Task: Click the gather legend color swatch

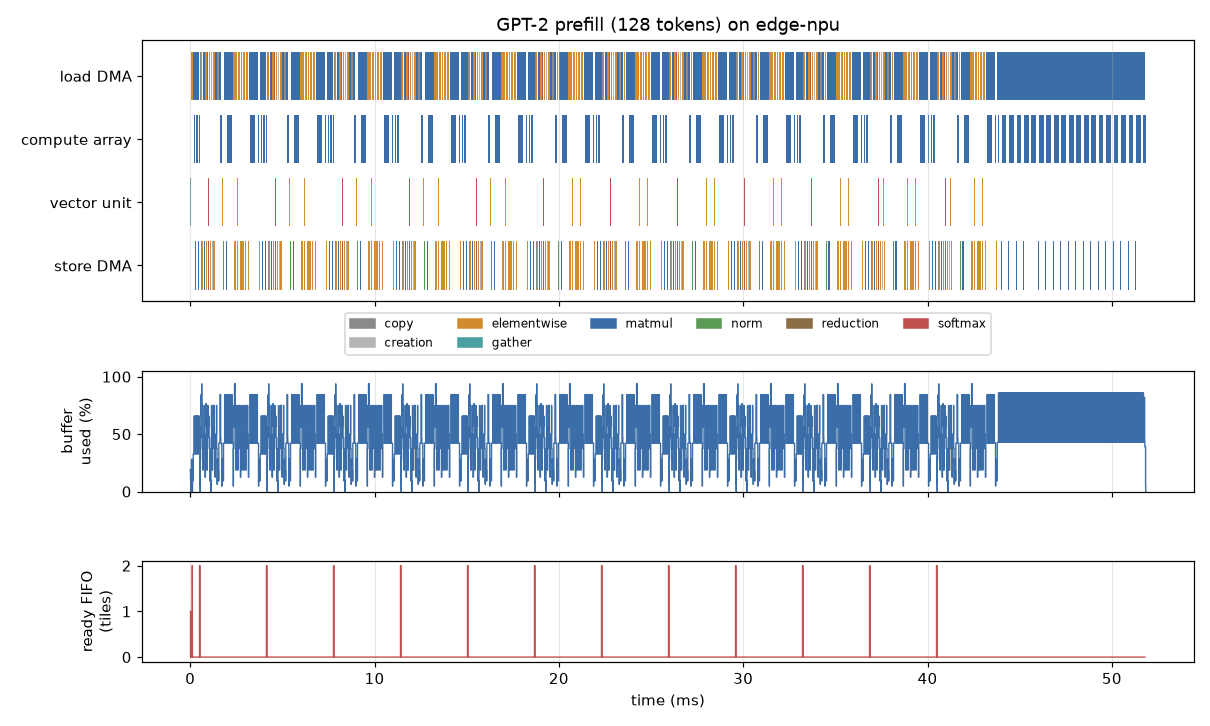Action: (x=469, y=342)
